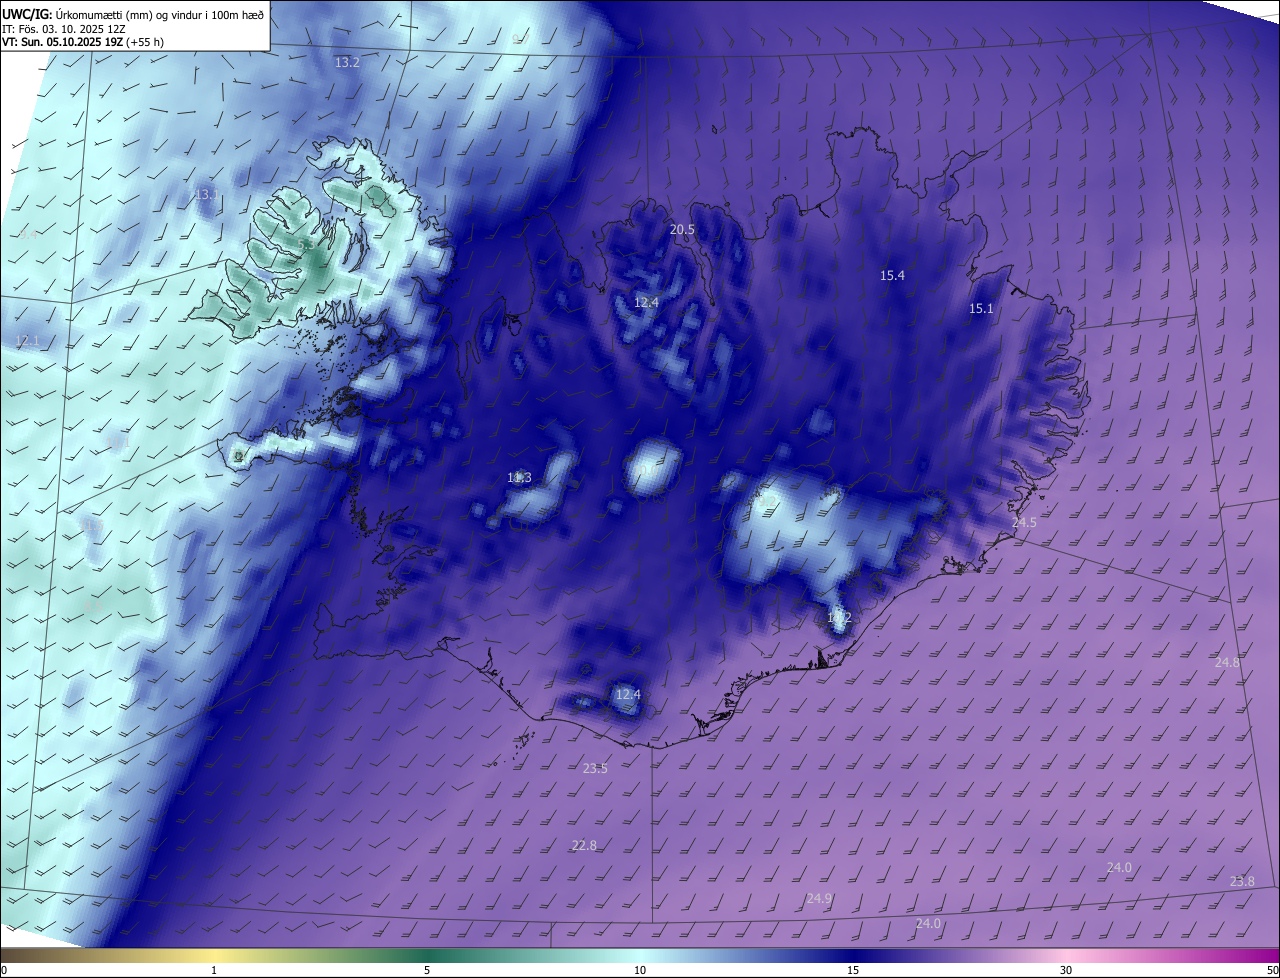Select the 24.9 value label
This screenshot has height=978, width=1280.
tap(819, 899)
